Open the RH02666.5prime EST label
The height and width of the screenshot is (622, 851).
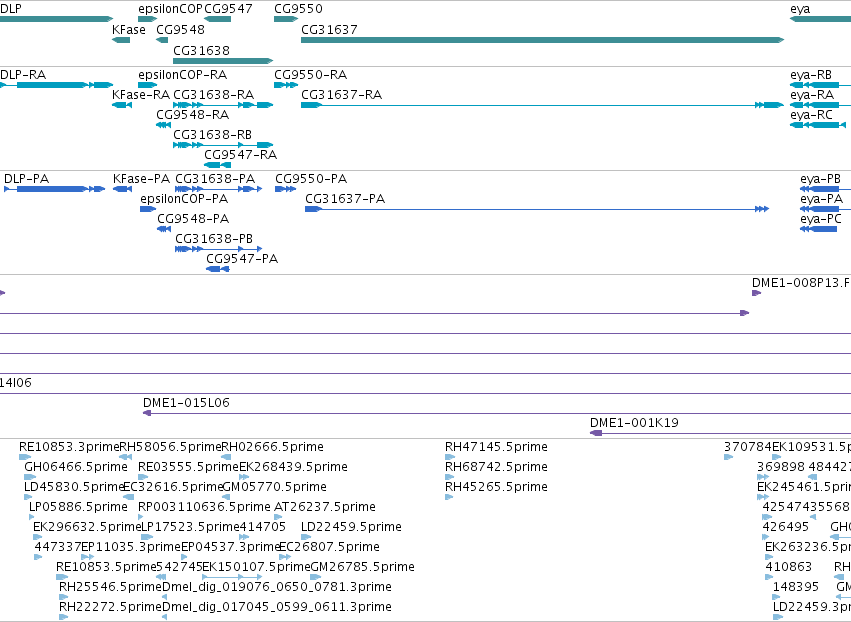(x=272, y=447)
